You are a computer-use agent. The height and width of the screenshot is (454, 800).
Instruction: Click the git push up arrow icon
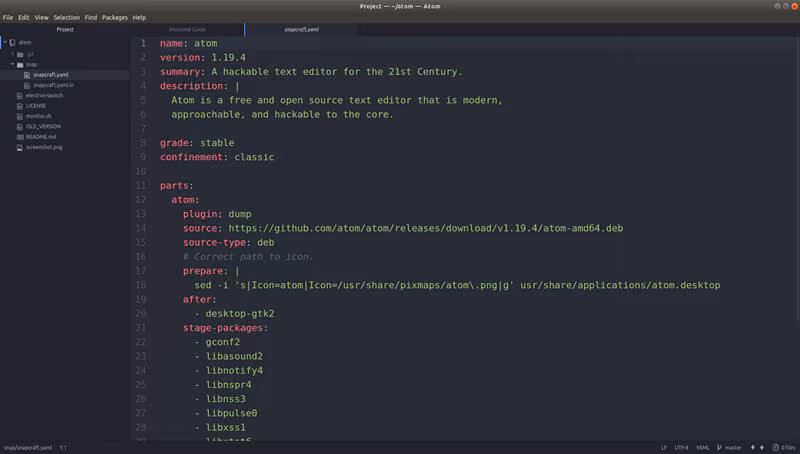pyautogui.click(x=762, y=448)
